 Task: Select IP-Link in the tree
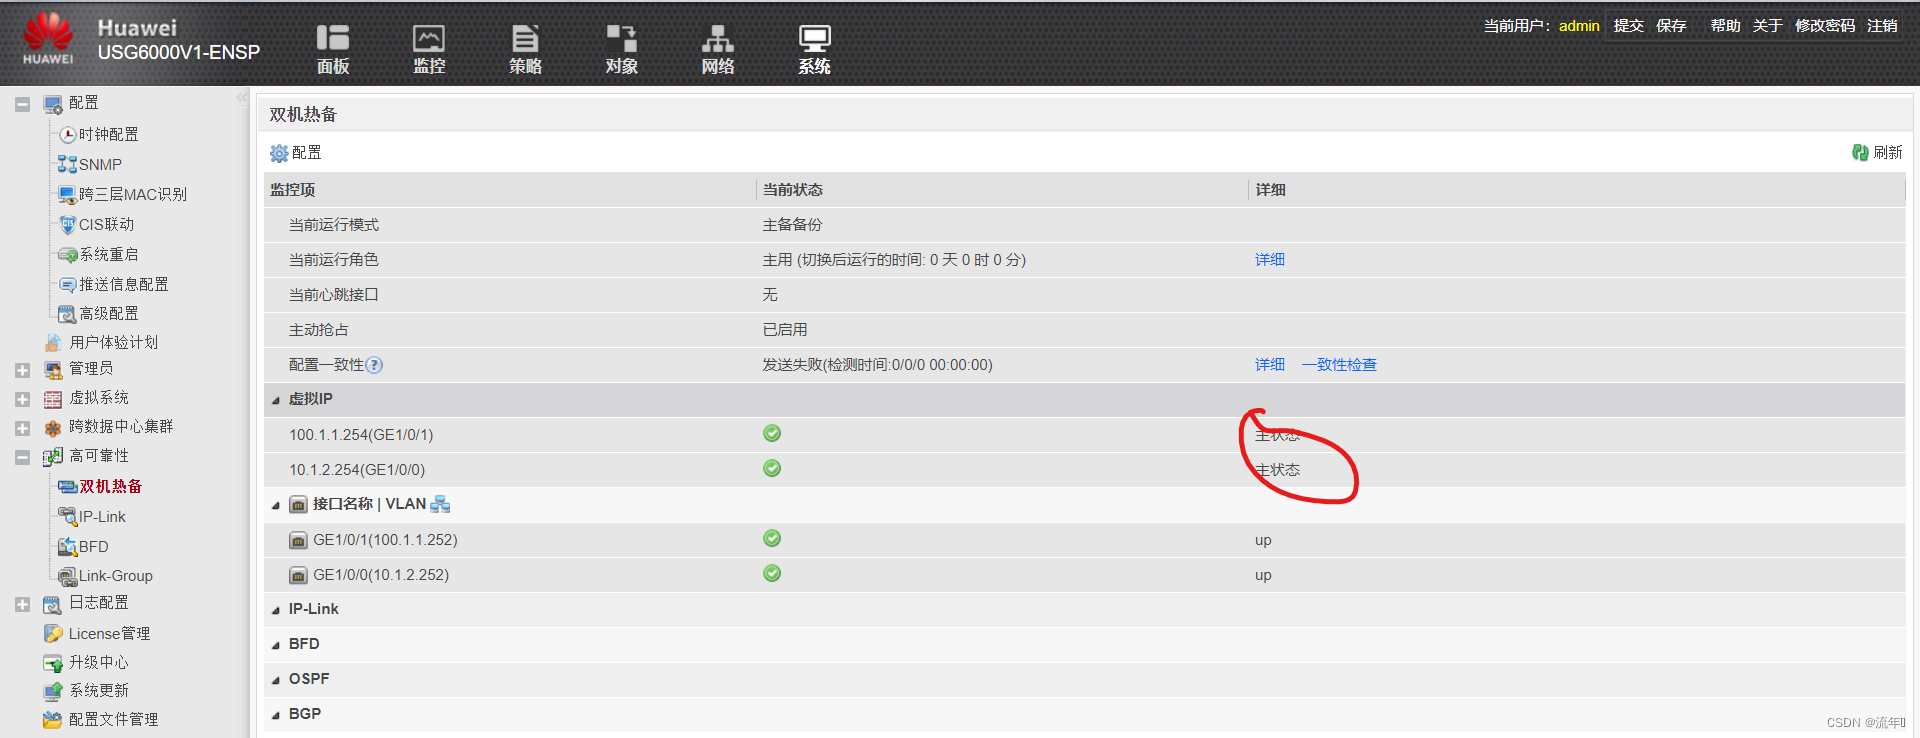click(x=102, y=517)
